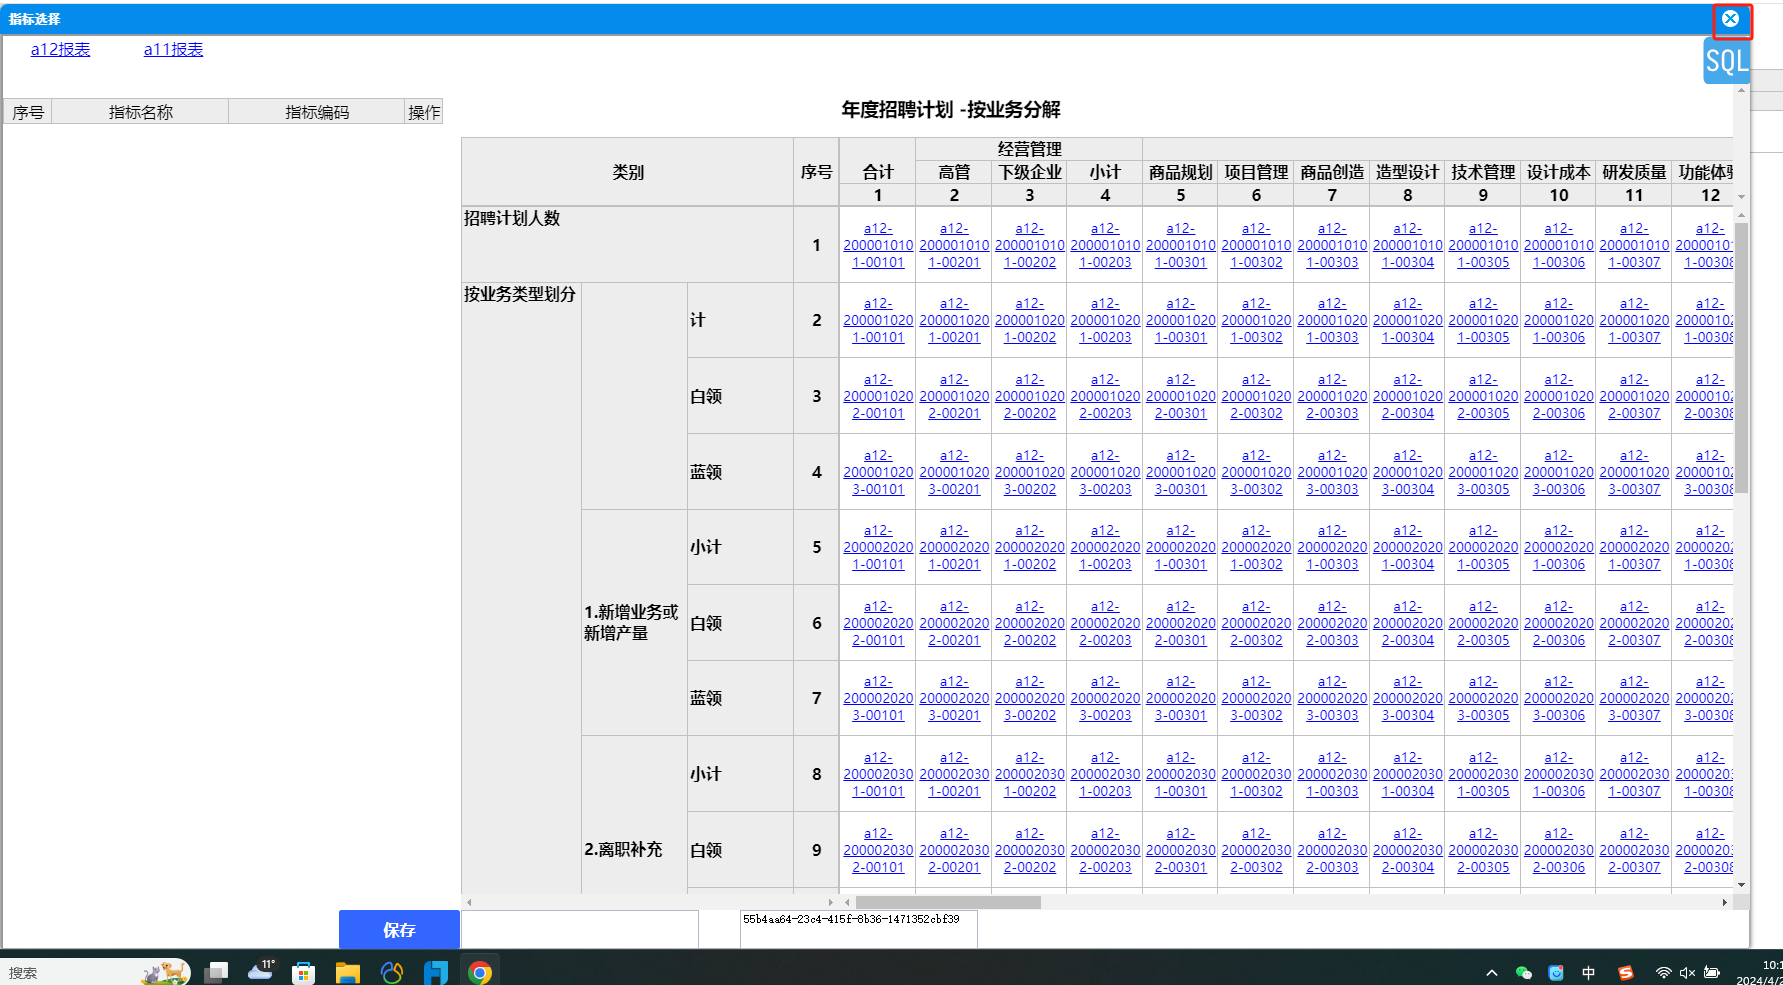Click the 按业务类型划分 row label
The height and width of the screenshot is (985, 1783).
(520, 294)
